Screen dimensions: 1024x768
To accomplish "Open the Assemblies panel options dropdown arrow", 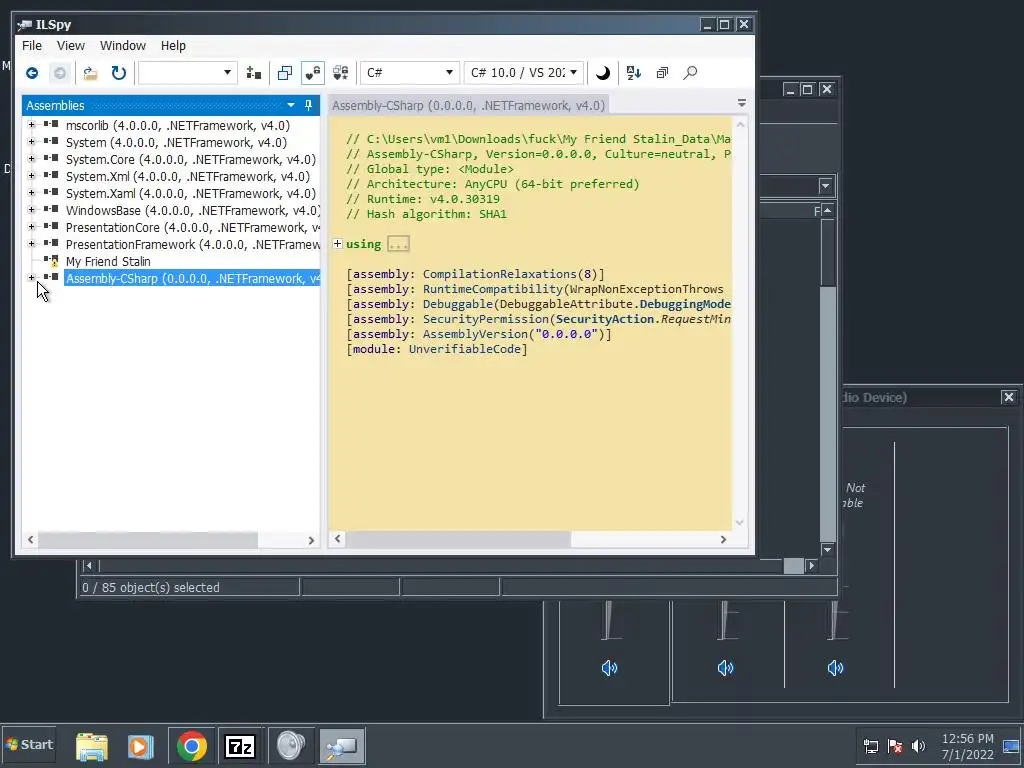I will tap(291, 105).
